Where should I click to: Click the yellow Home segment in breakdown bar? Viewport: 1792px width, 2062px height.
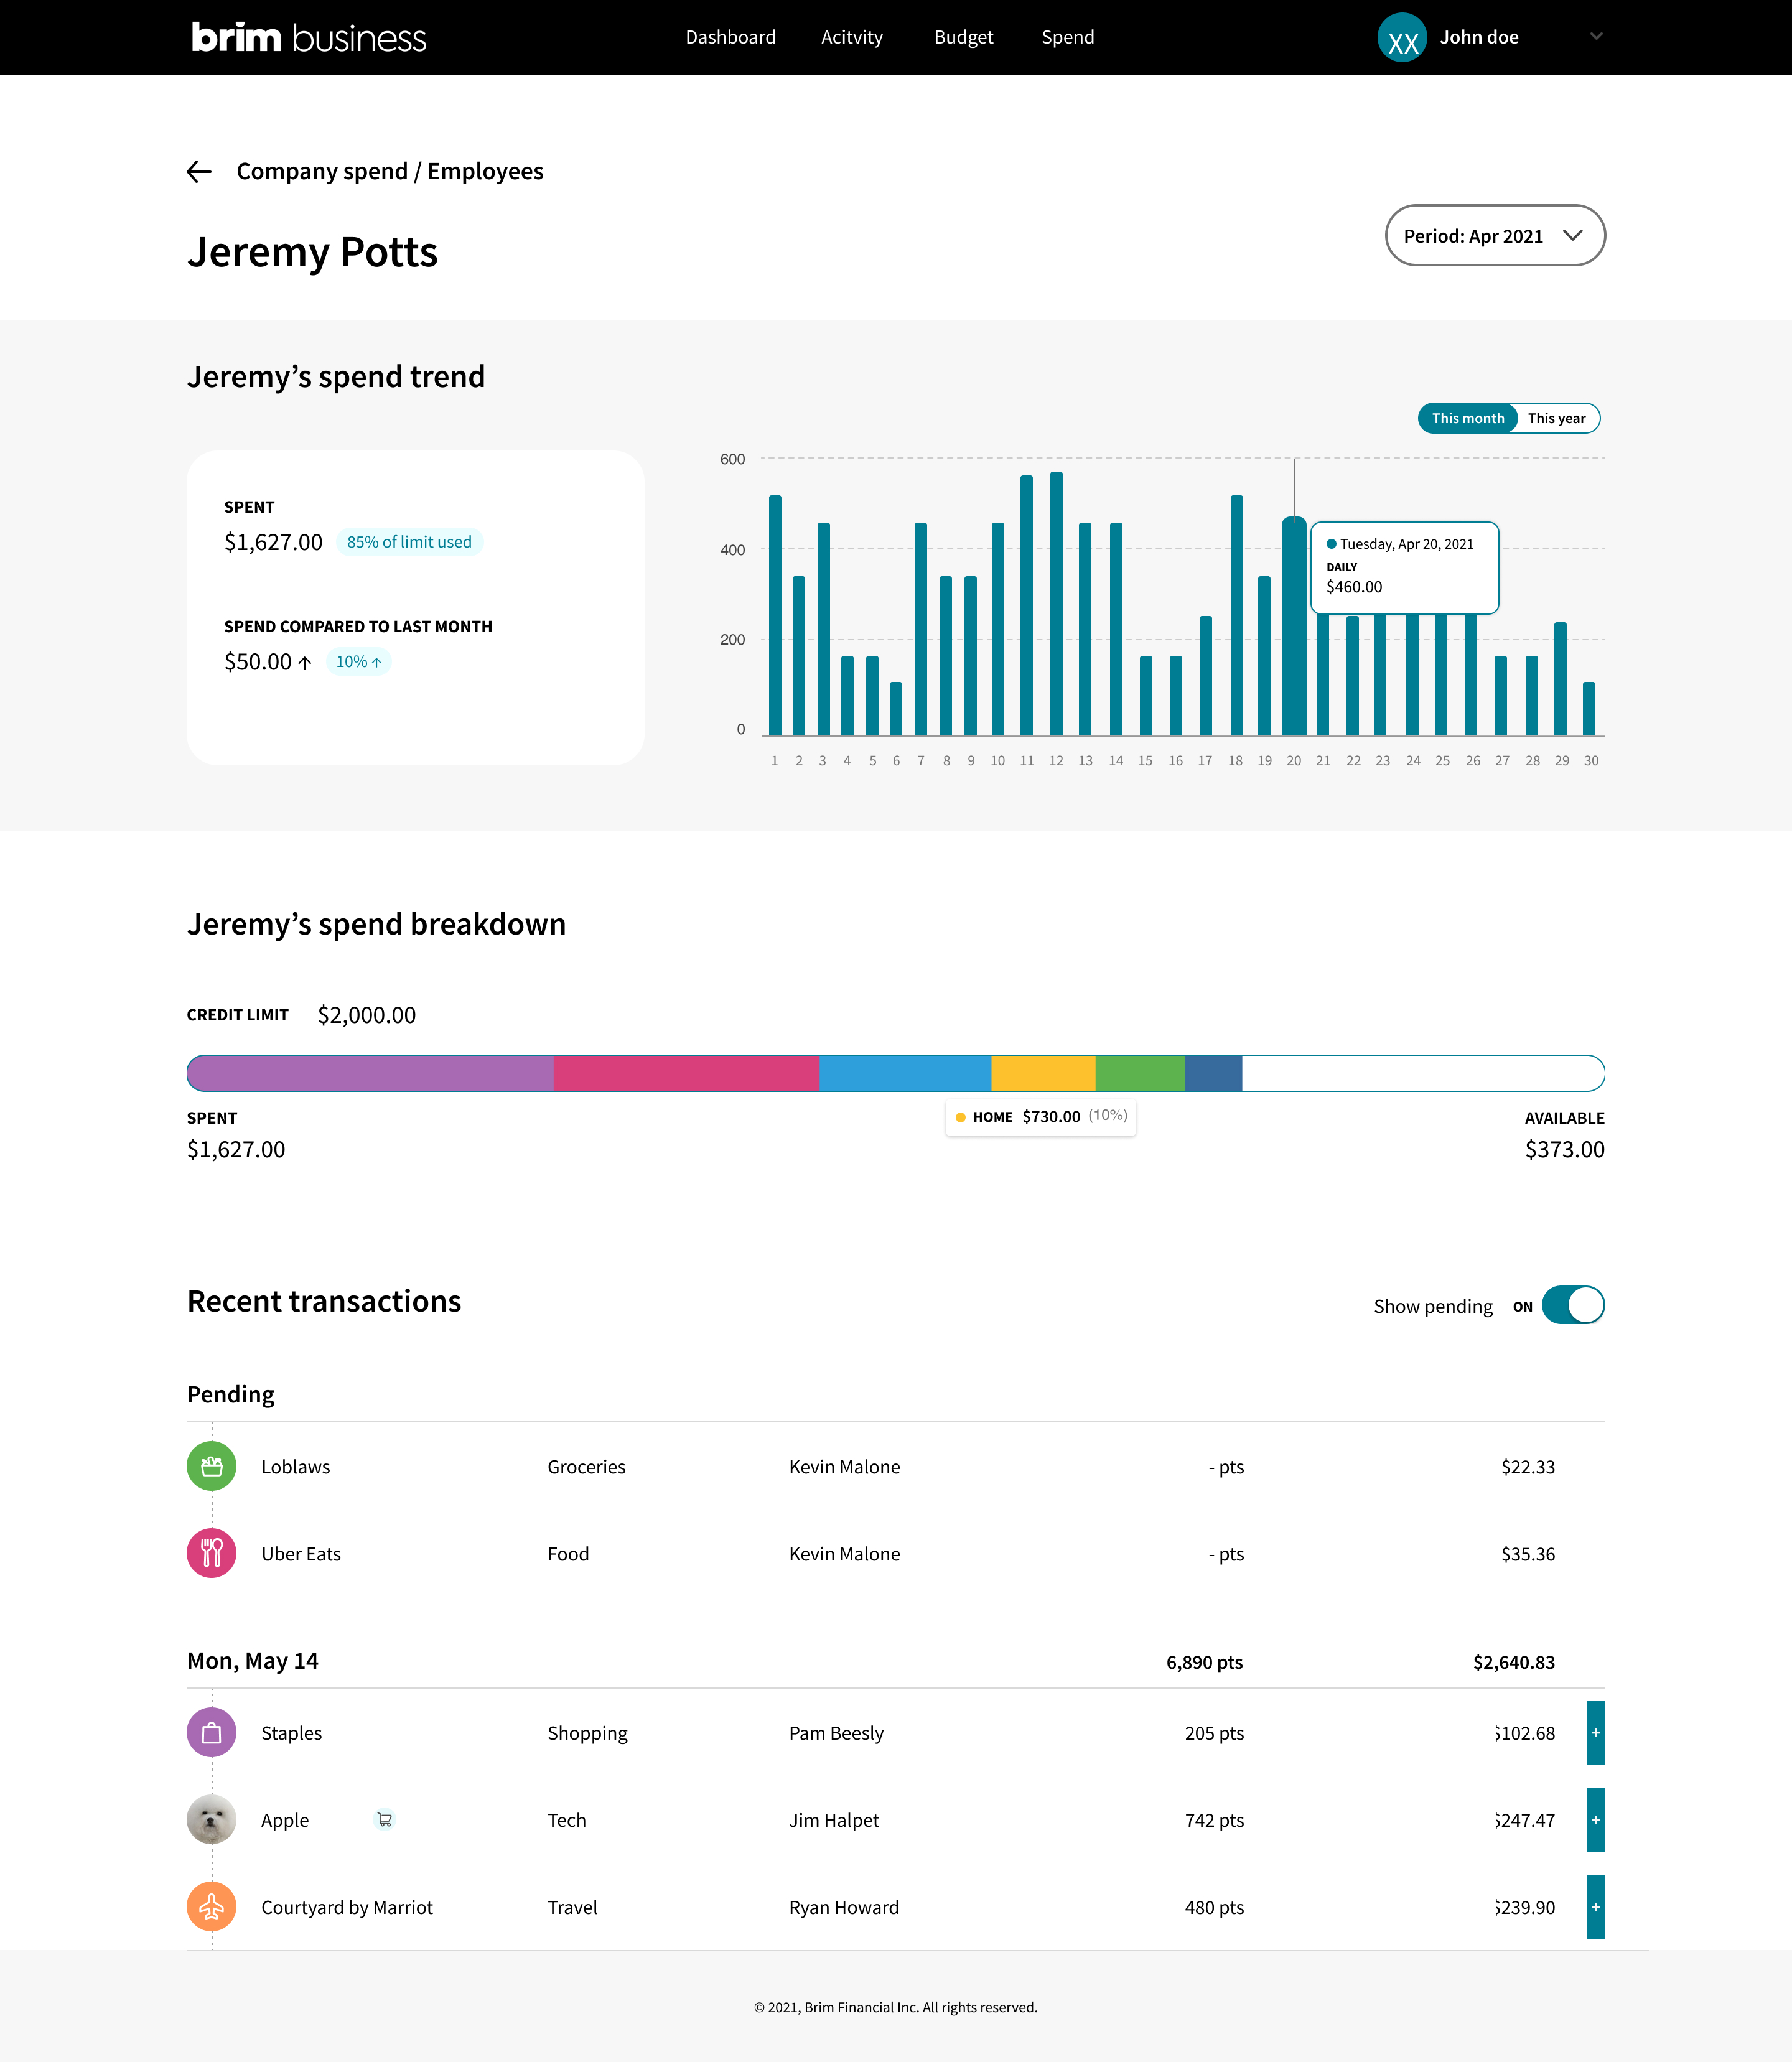pyautogui.click(x=1043, y=1073)
